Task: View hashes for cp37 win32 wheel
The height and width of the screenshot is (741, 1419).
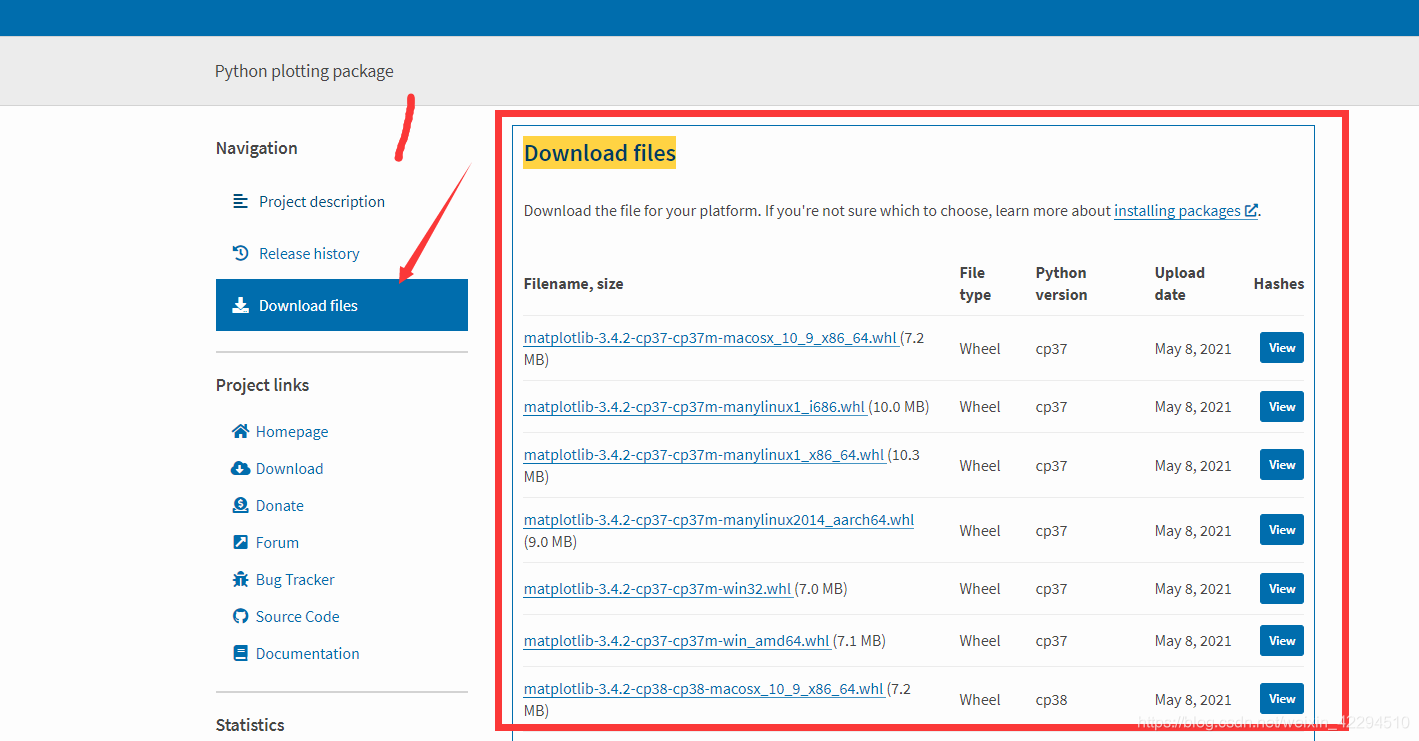Action: (x=1282, y=589)
